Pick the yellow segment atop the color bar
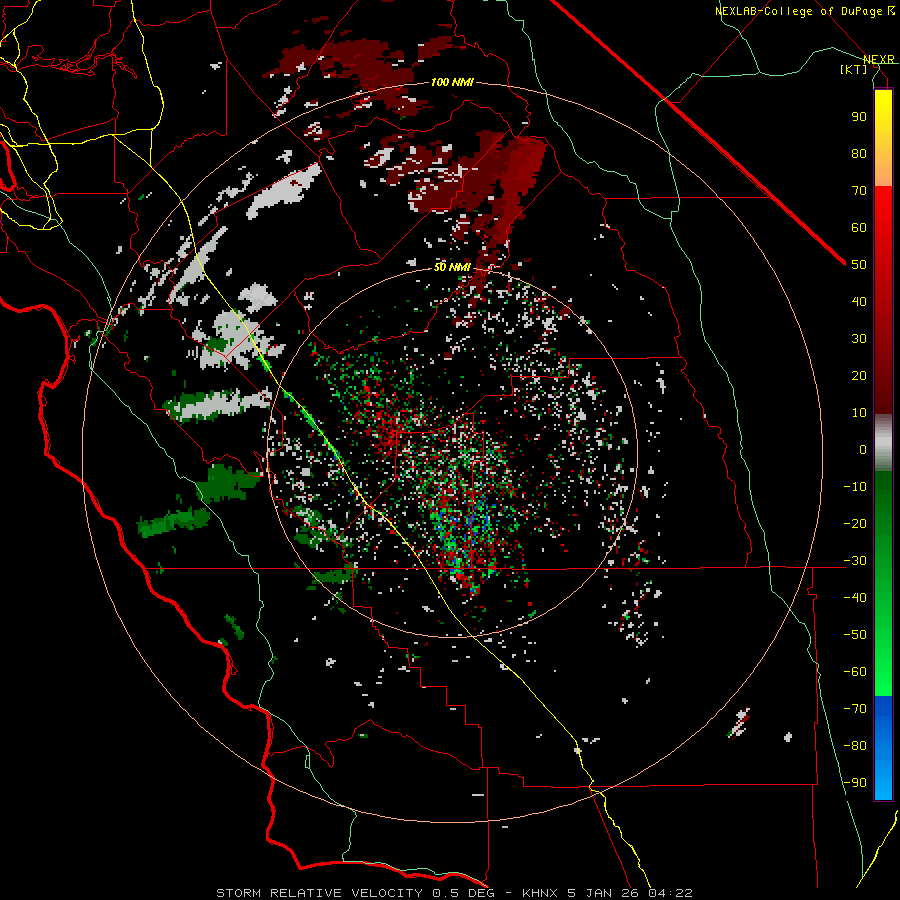This screenshot has width=900, height=900. [x=883, y=138]
